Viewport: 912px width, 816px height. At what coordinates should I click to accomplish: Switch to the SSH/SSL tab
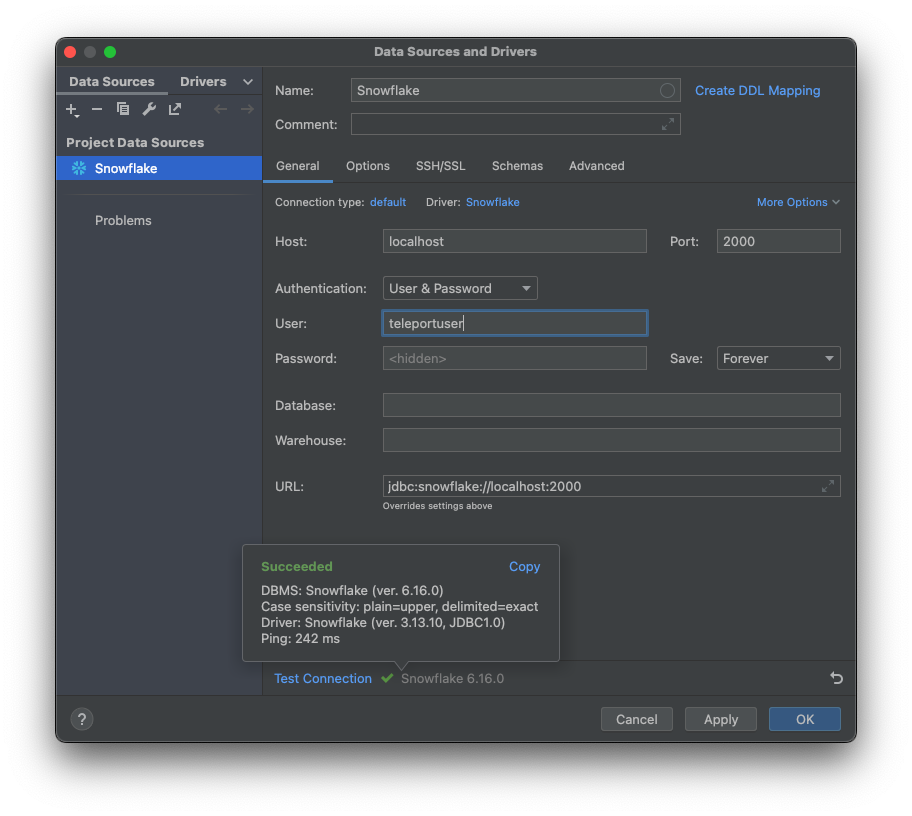440,166
